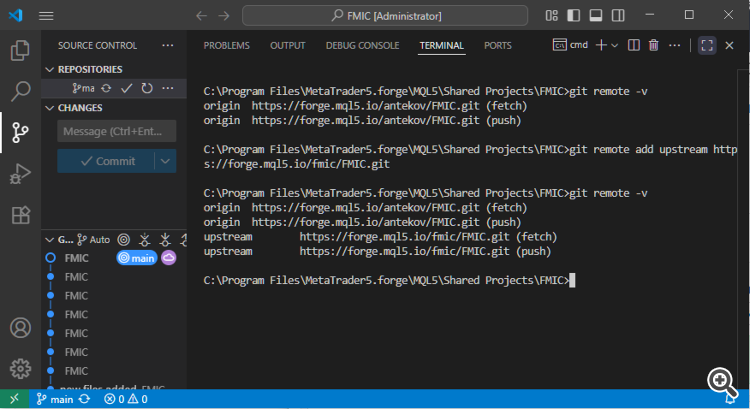
Task: Pull changes in Graph toolbar
Action: pyautogui.click(x=165, y=240)
